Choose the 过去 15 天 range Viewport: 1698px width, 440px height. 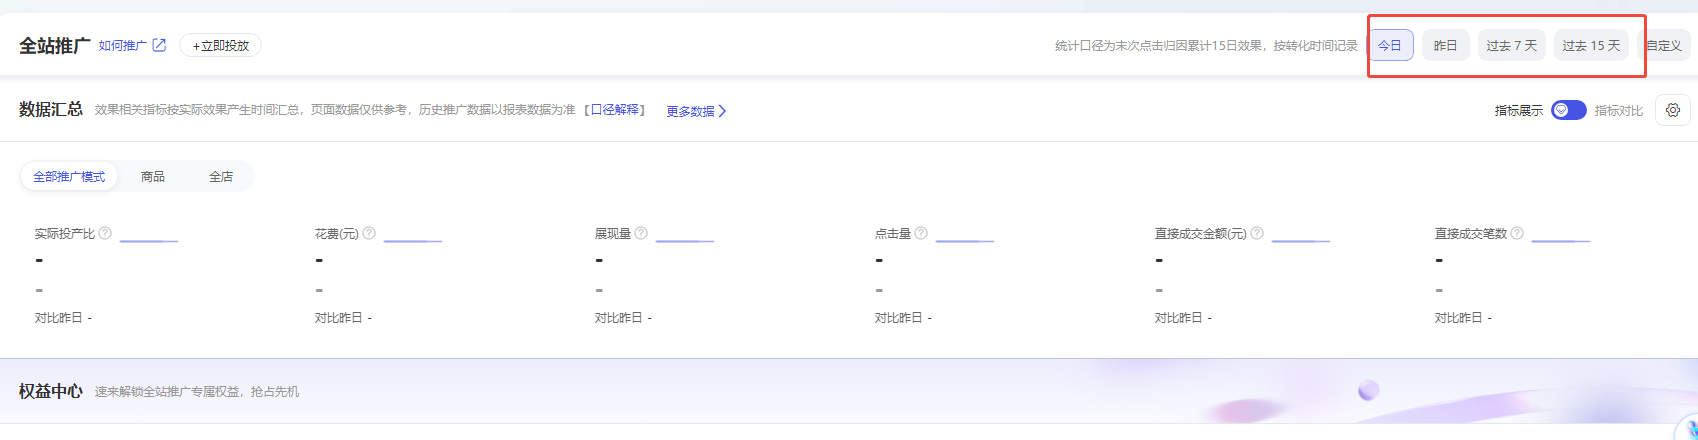1591,45
